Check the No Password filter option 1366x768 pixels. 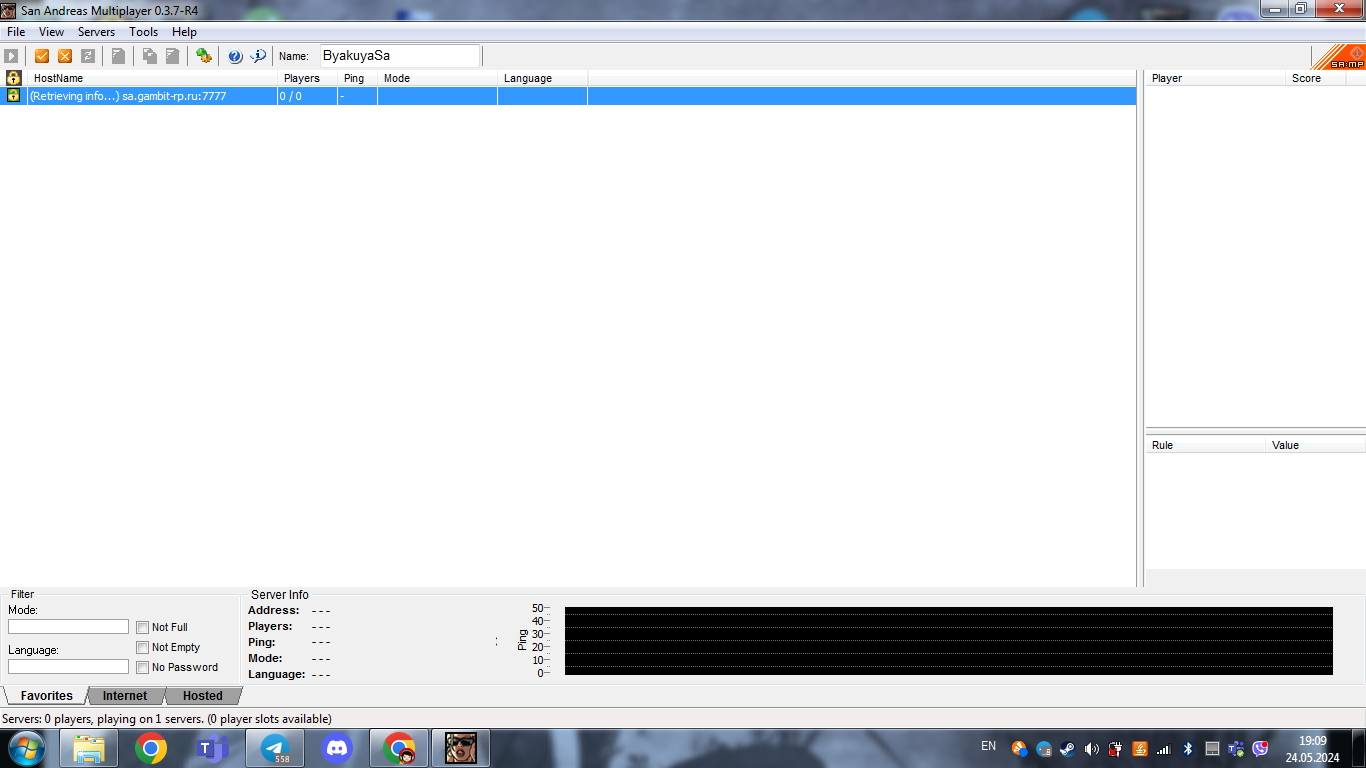[x=143, y=667]
